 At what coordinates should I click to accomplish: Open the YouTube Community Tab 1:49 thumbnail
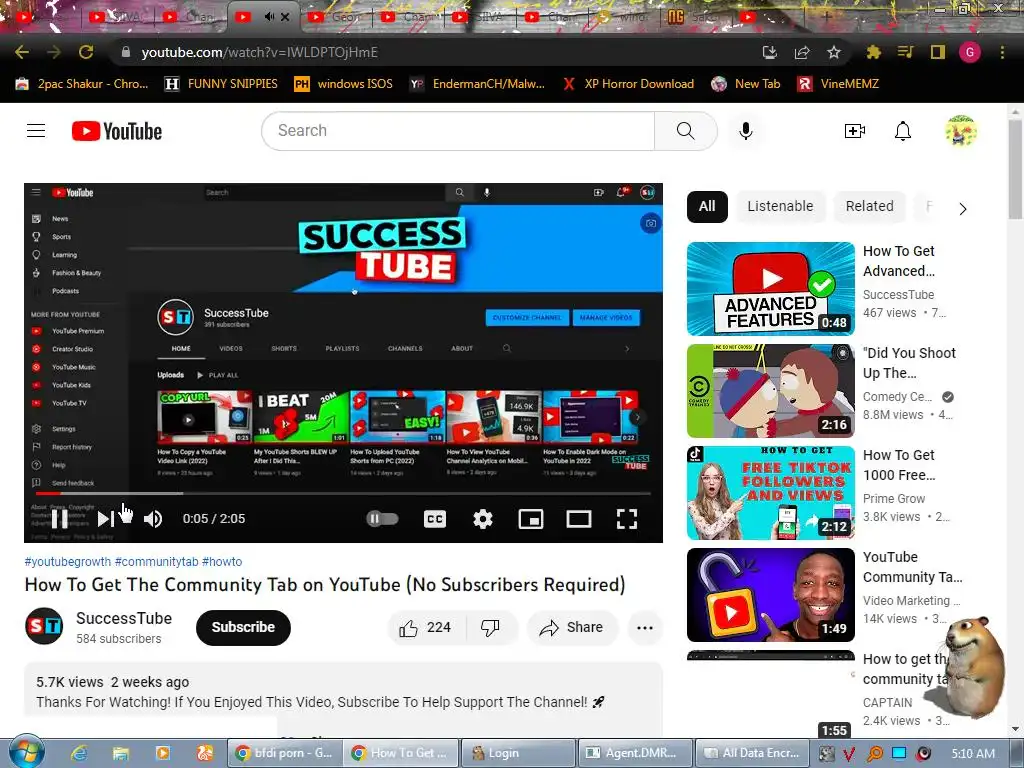(x=771, y=595)
